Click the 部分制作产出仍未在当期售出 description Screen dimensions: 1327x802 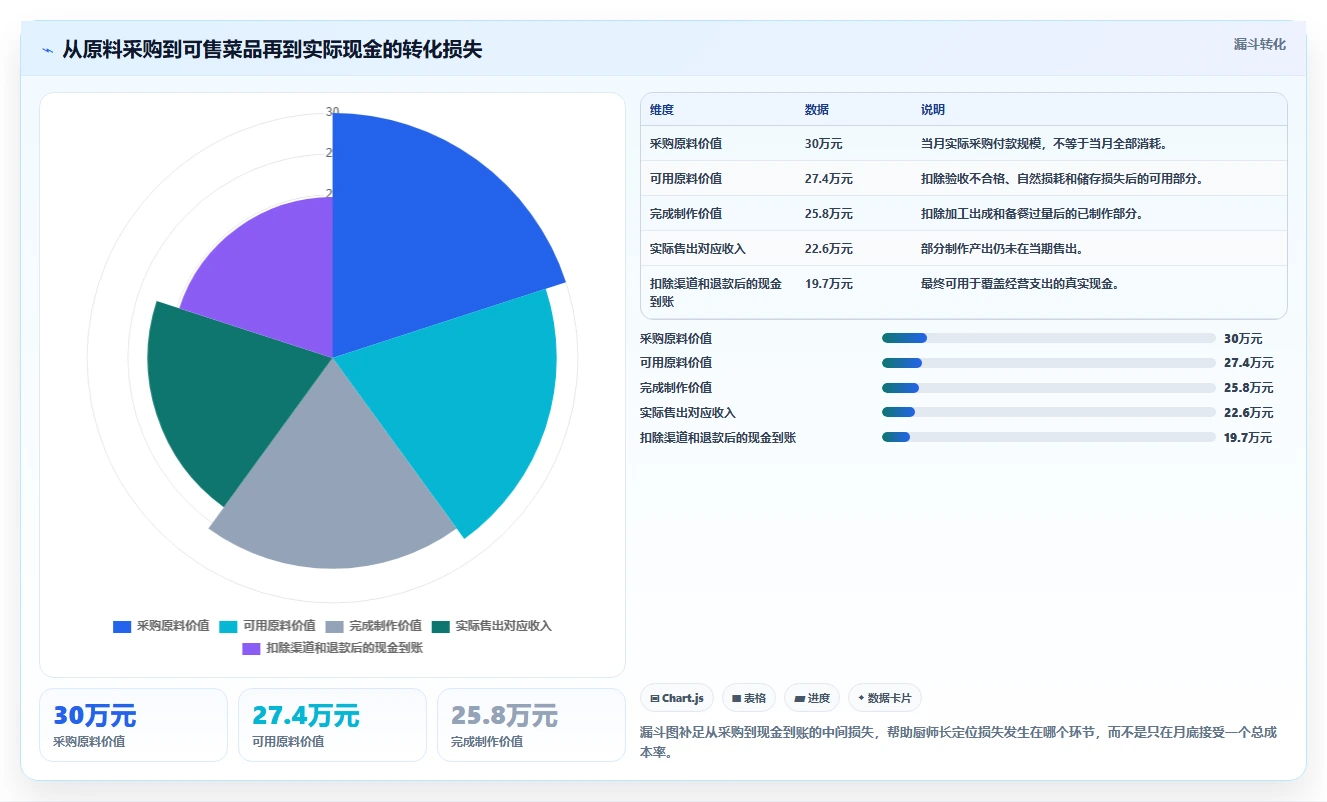pyautogui.click(x=1006, y=249)
